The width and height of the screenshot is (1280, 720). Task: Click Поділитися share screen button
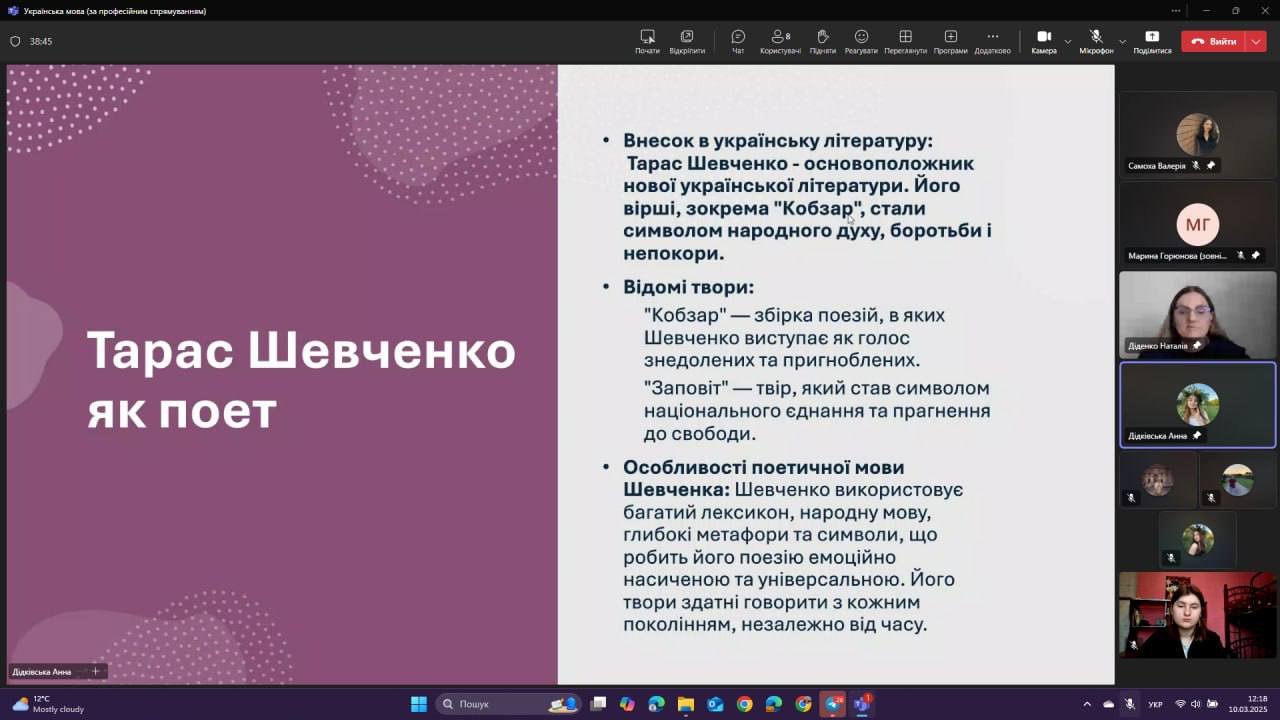1152,41
